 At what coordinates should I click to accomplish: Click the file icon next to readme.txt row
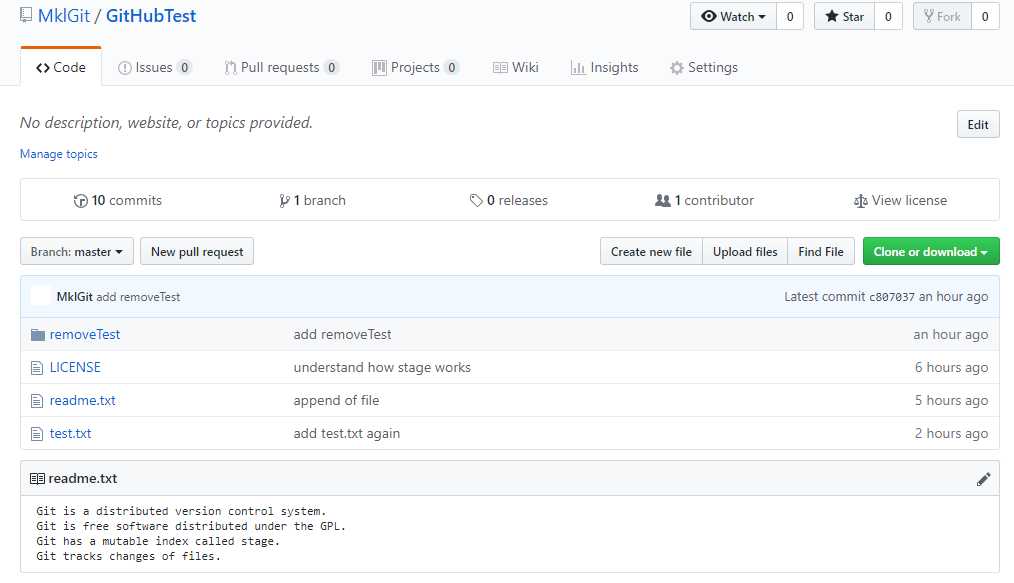(x=37, y=401)
